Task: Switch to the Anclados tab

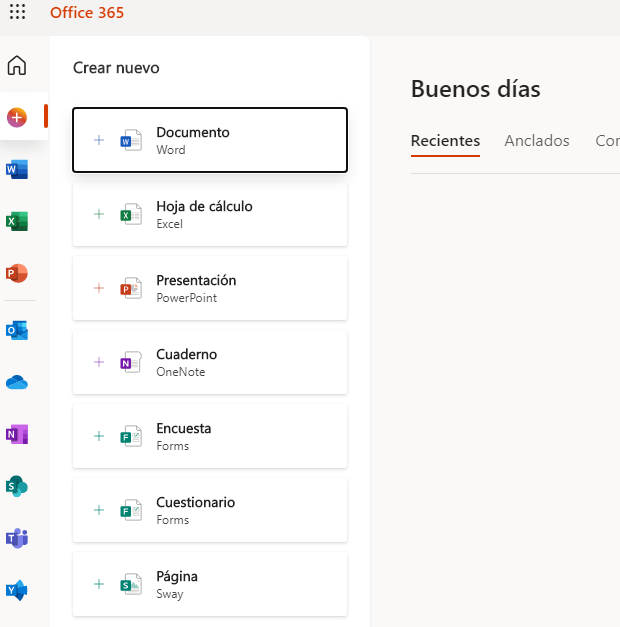Action: (537, 141)
